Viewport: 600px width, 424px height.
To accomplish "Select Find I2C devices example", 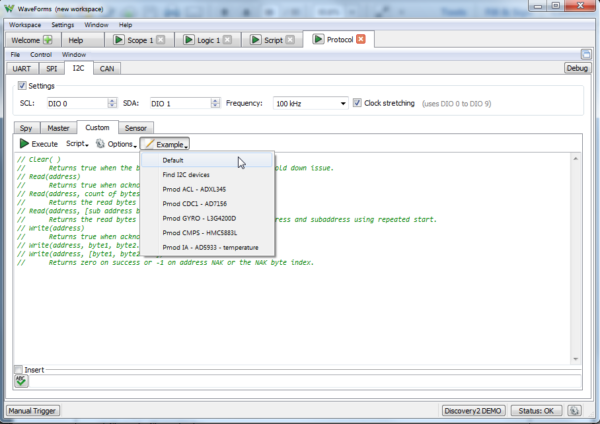I will coord(207,174).
